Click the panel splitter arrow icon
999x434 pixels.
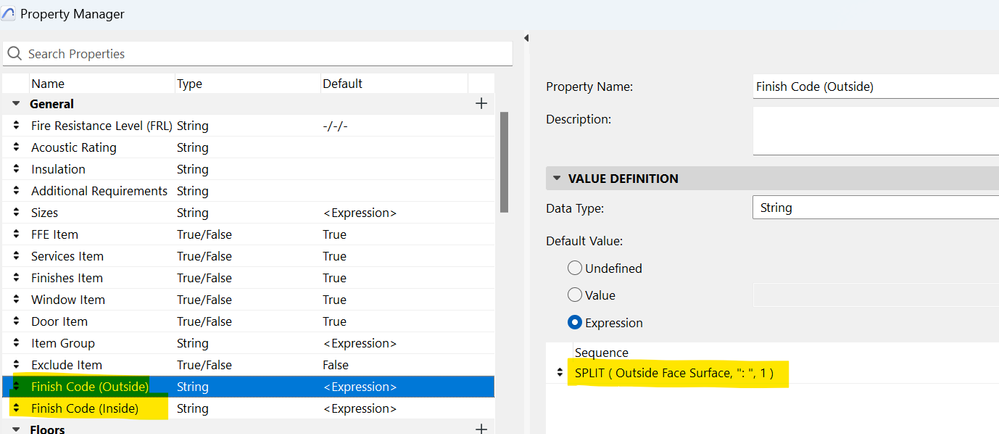[x=527, y=38]
